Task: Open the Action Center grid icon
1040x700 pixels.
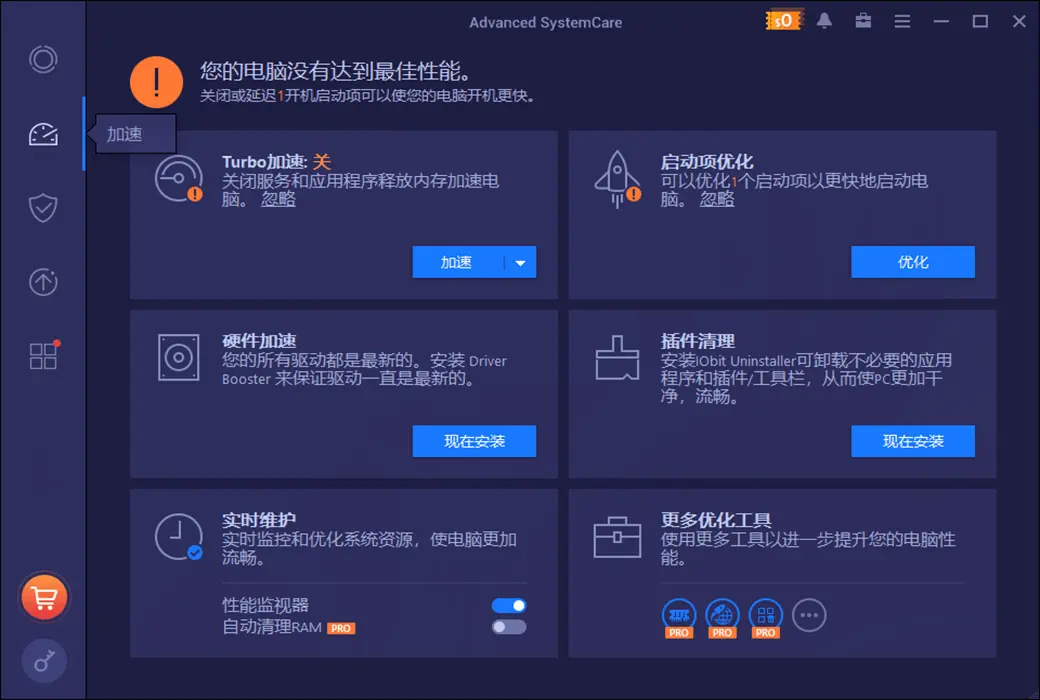Action: [44, 355]
